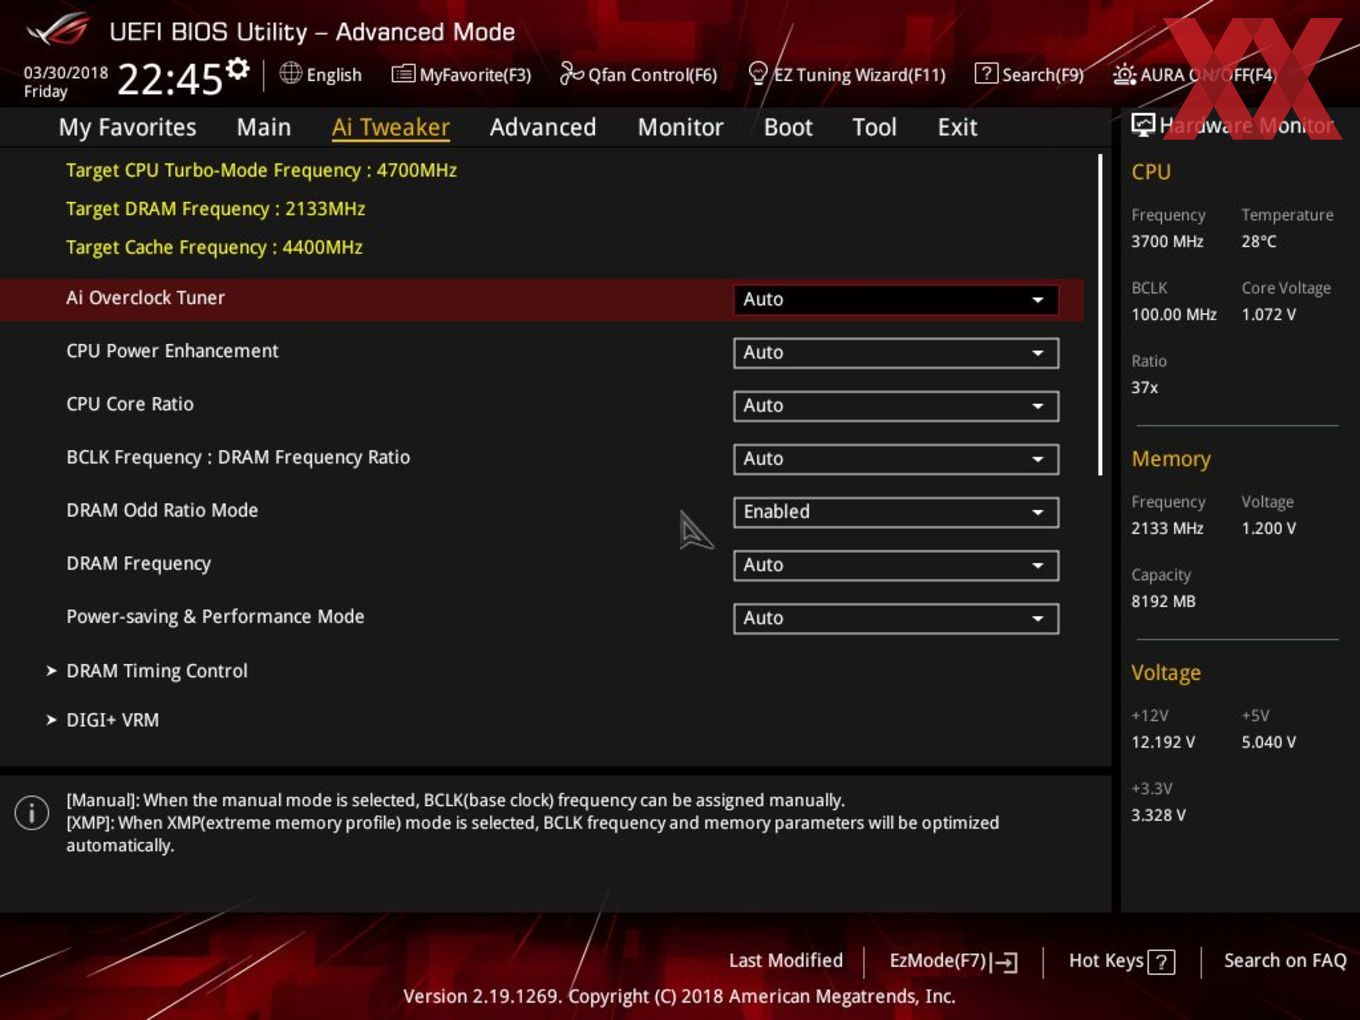Screen dimensions: 1360x1020
Task: Open Ai Overclock Tuner dropdown
Action: point(896,299)
